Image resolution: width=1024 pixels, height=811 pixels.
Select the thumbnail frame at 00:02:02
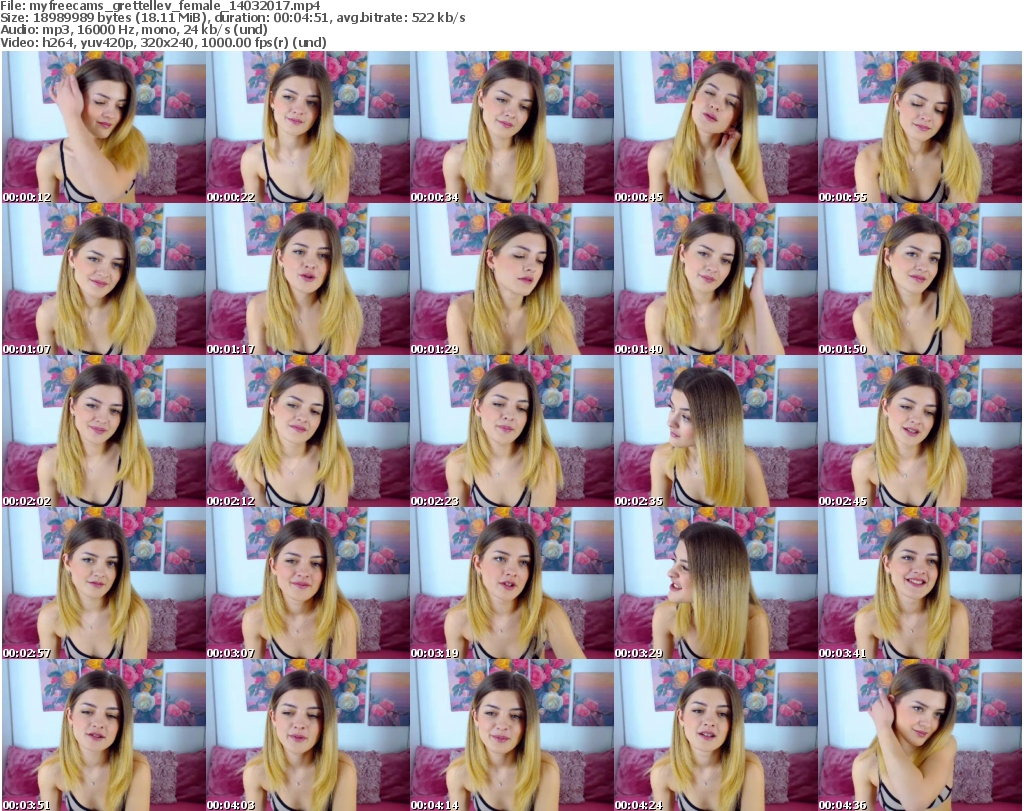[x=104, y=431]
